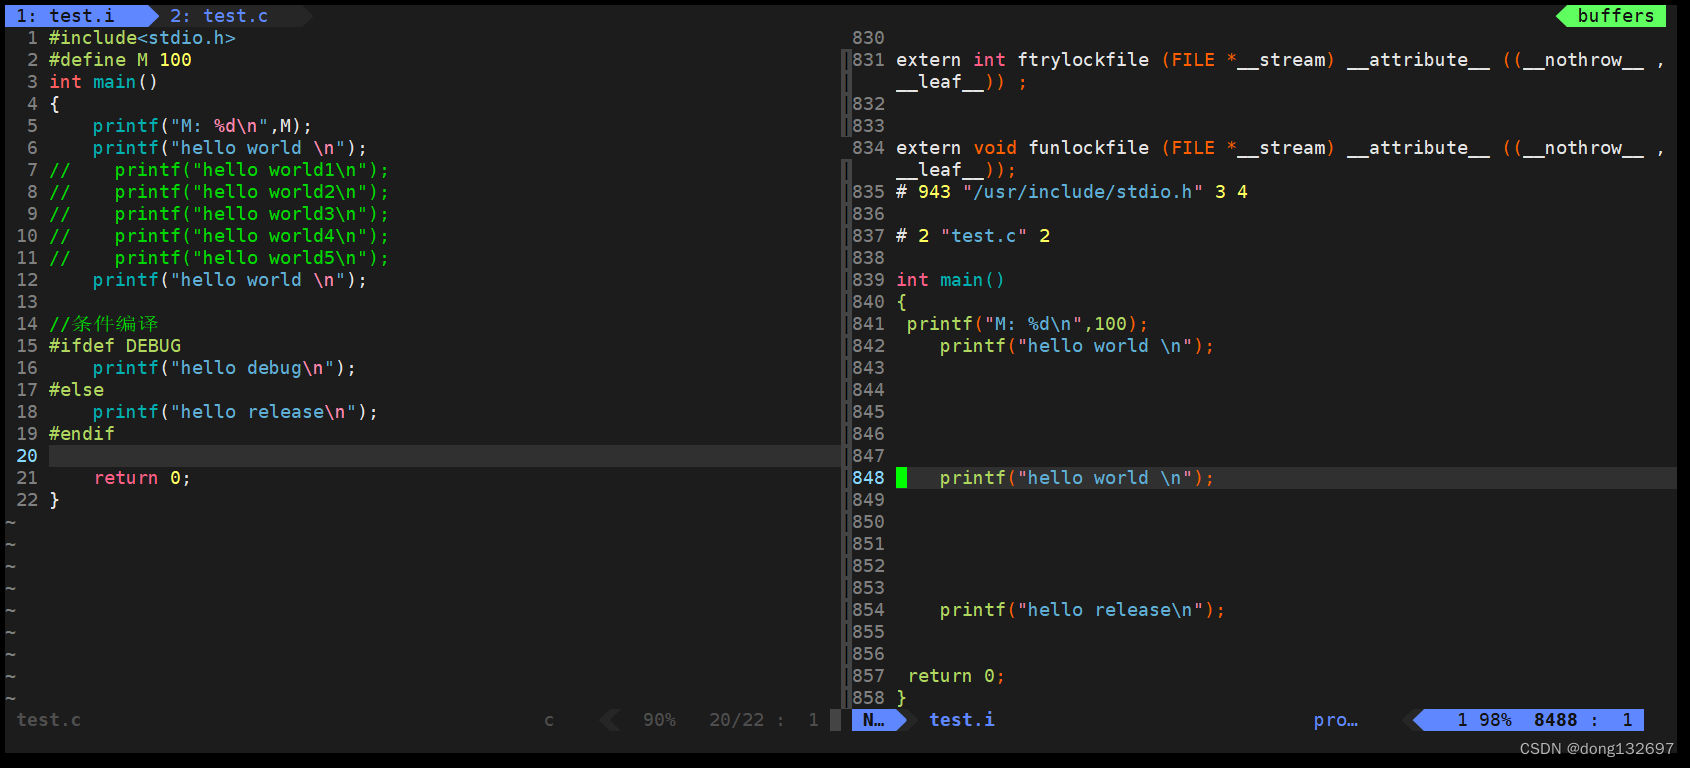Click the N… mode indicator
Image resolution: width=1690 pixels, height=768 pixels.
[873, 720]
